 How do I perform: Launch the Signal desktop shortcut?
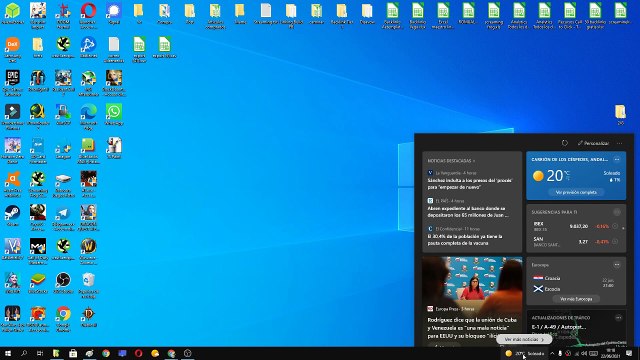pyautogui.click(x=114, y=13)
